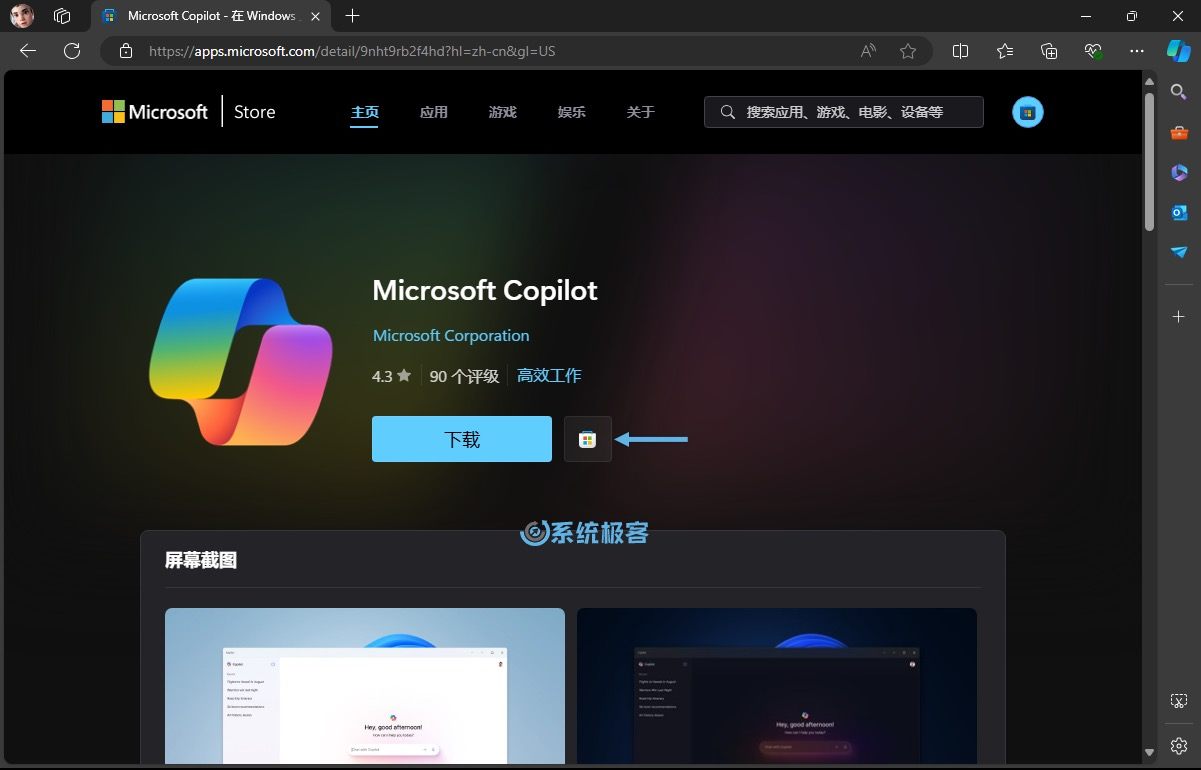1201x770 pixels.
Task: View site information lock icon
Action: pos(125,51)
